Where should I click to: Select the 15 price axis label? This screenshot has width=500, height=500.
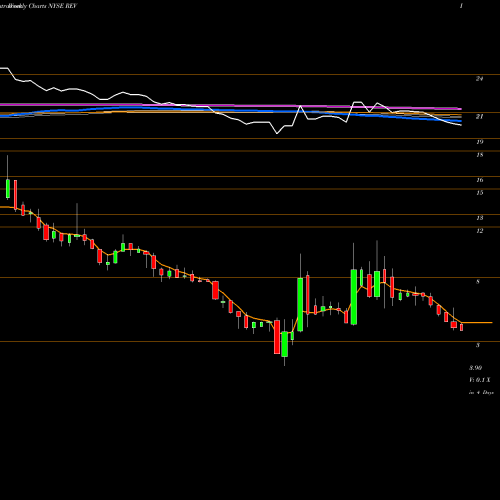click(x=479, y=193)
